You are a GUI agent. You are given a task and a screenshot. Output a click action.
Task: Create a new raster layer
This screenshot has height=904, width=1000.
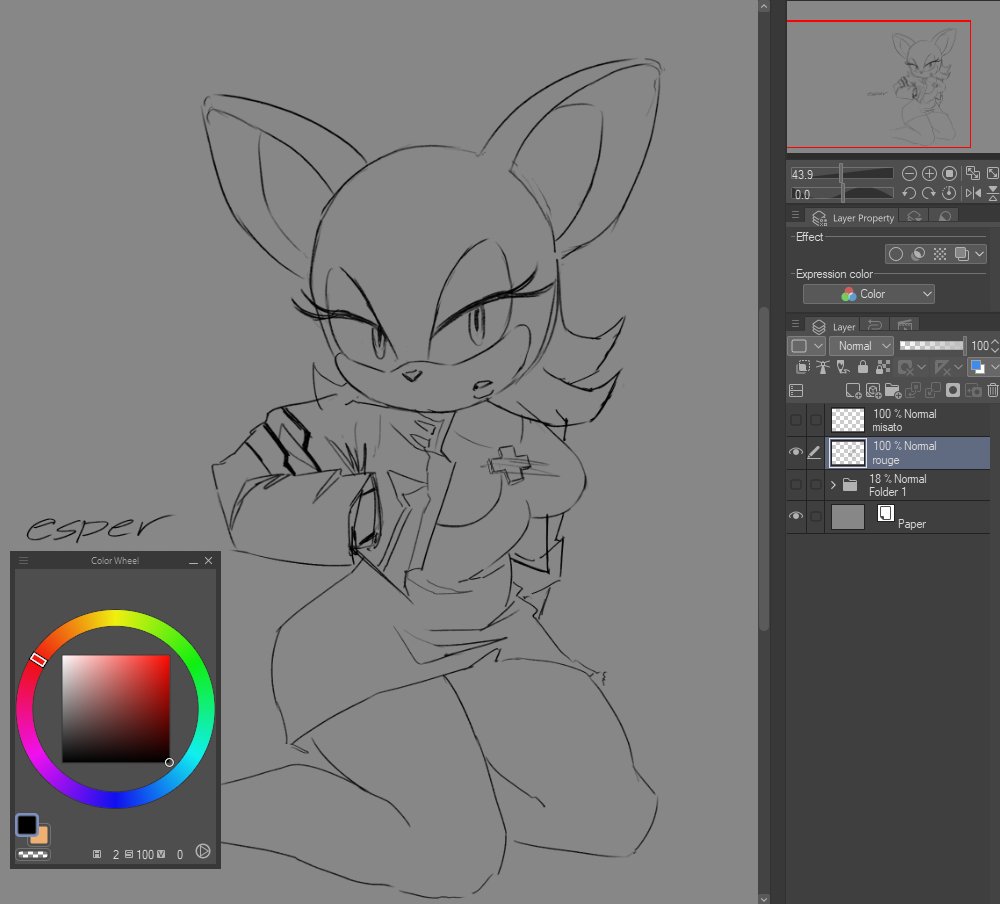click(853, 390)
